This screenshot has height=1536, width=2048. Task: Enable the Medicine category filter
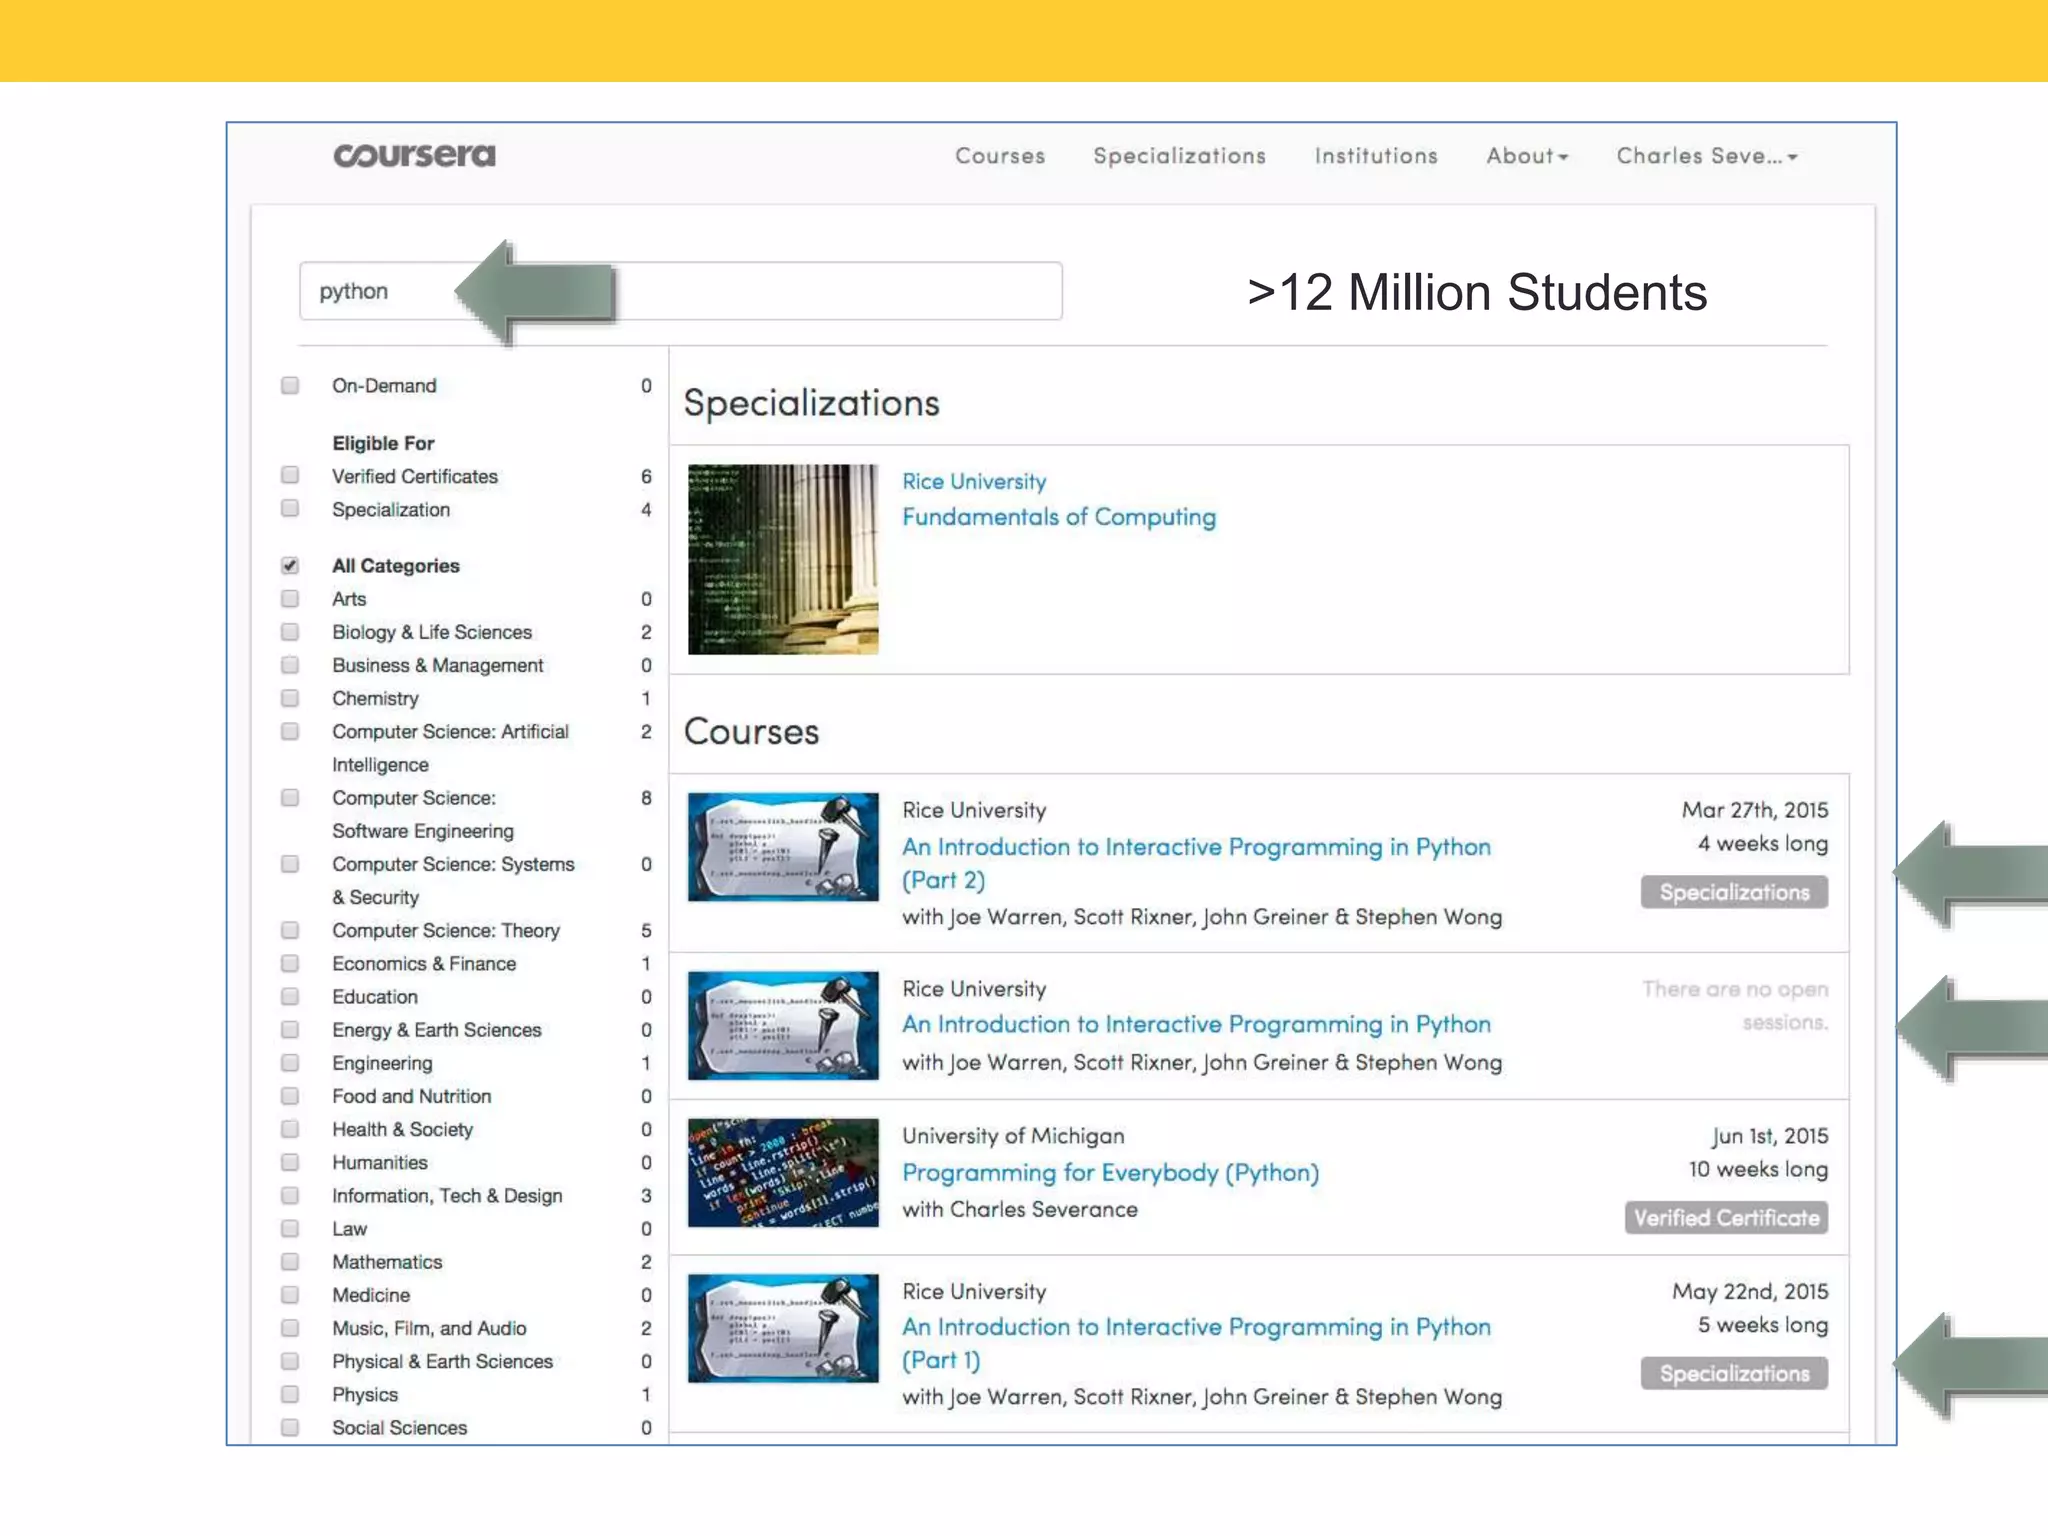[290, 1294]
